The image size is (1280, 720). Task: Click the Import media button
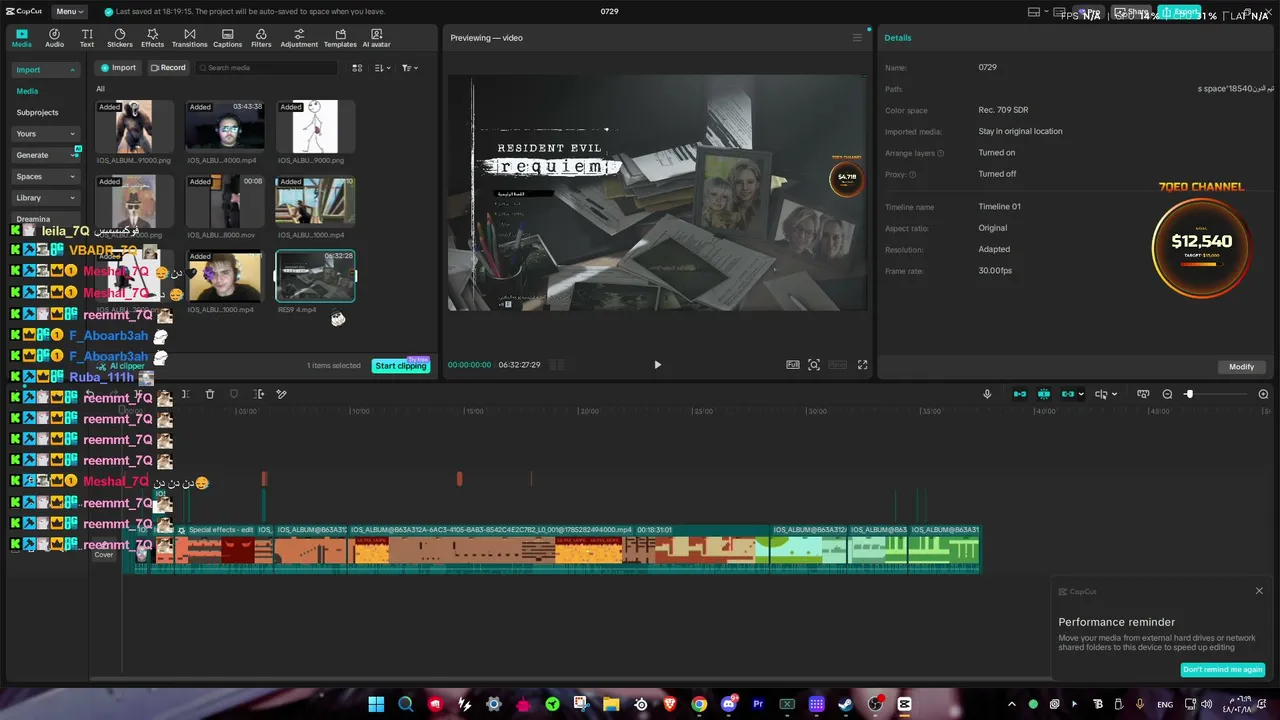118,68
